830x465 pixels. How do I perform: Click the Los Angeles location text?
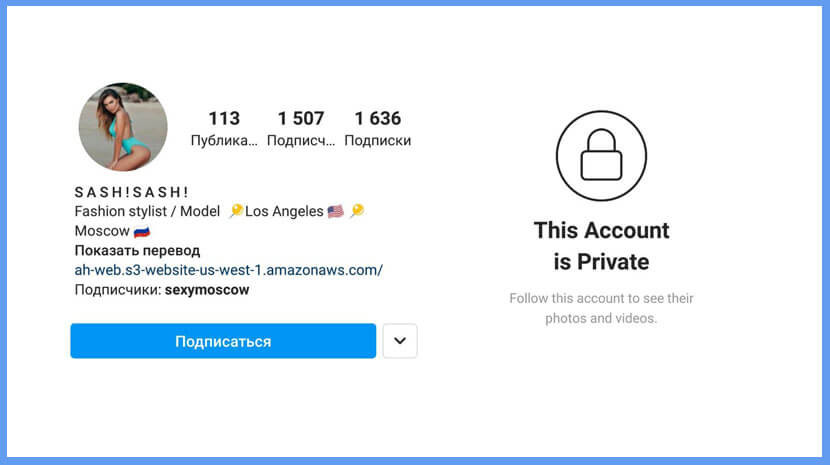[284, 211]
